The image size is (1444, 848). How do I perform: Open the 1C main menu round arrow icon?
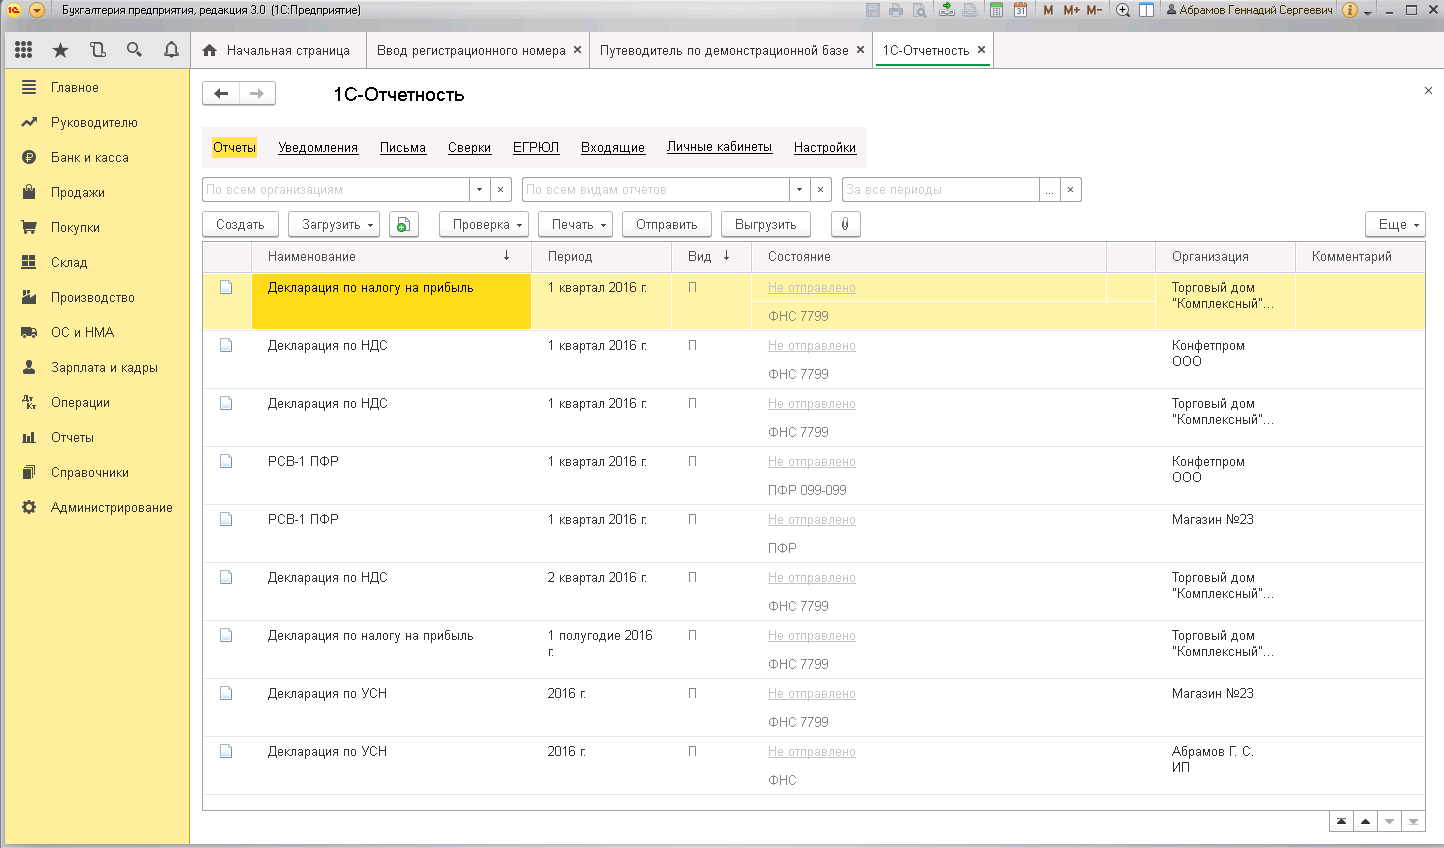(x=37, y=10)
